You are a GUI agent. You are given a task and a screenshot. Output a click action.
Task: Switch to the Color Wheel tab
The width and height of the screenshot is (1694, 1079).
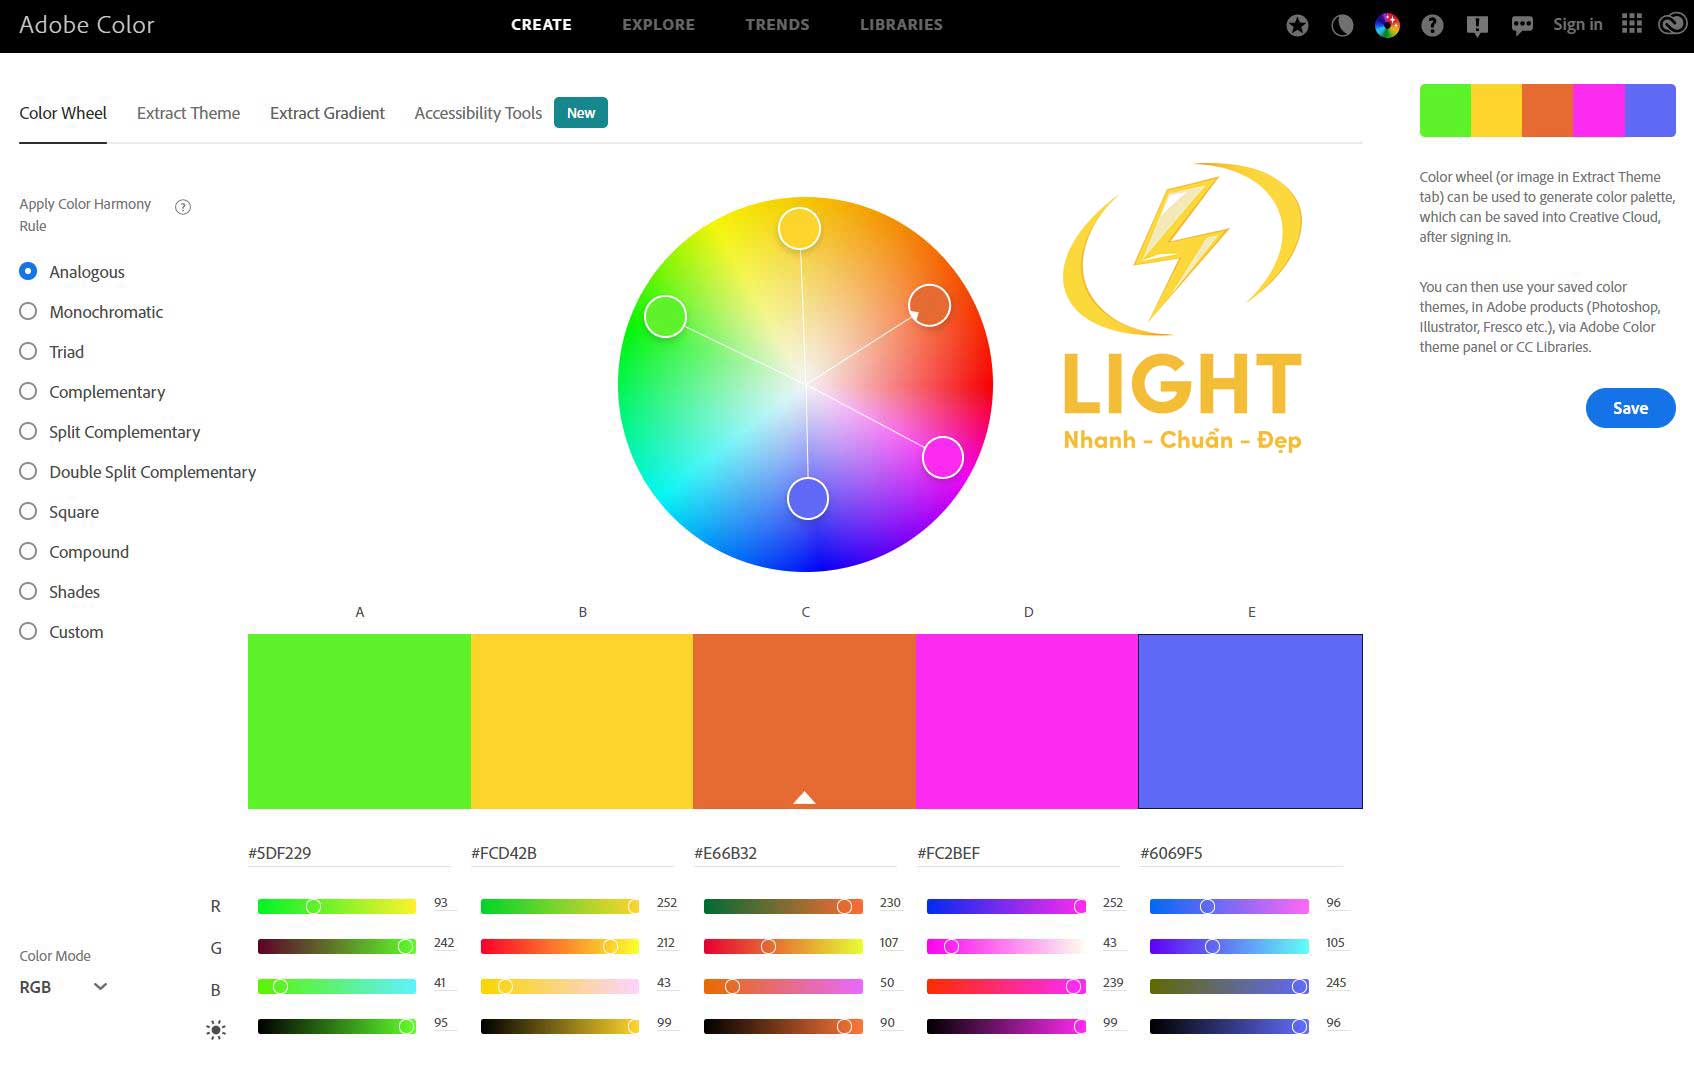click(x=63, y=113)
